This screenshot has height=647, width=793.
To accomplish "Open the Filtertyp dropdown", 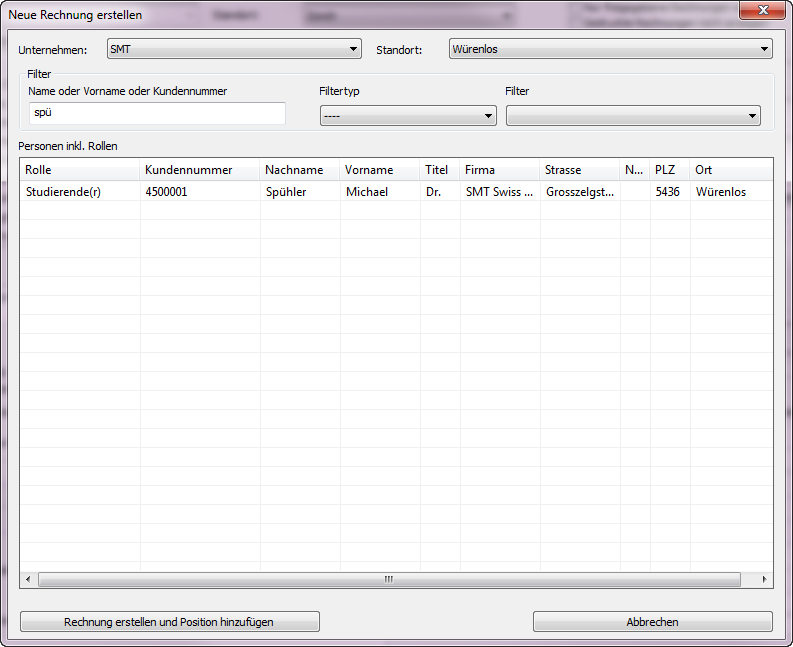I will 408,116.
